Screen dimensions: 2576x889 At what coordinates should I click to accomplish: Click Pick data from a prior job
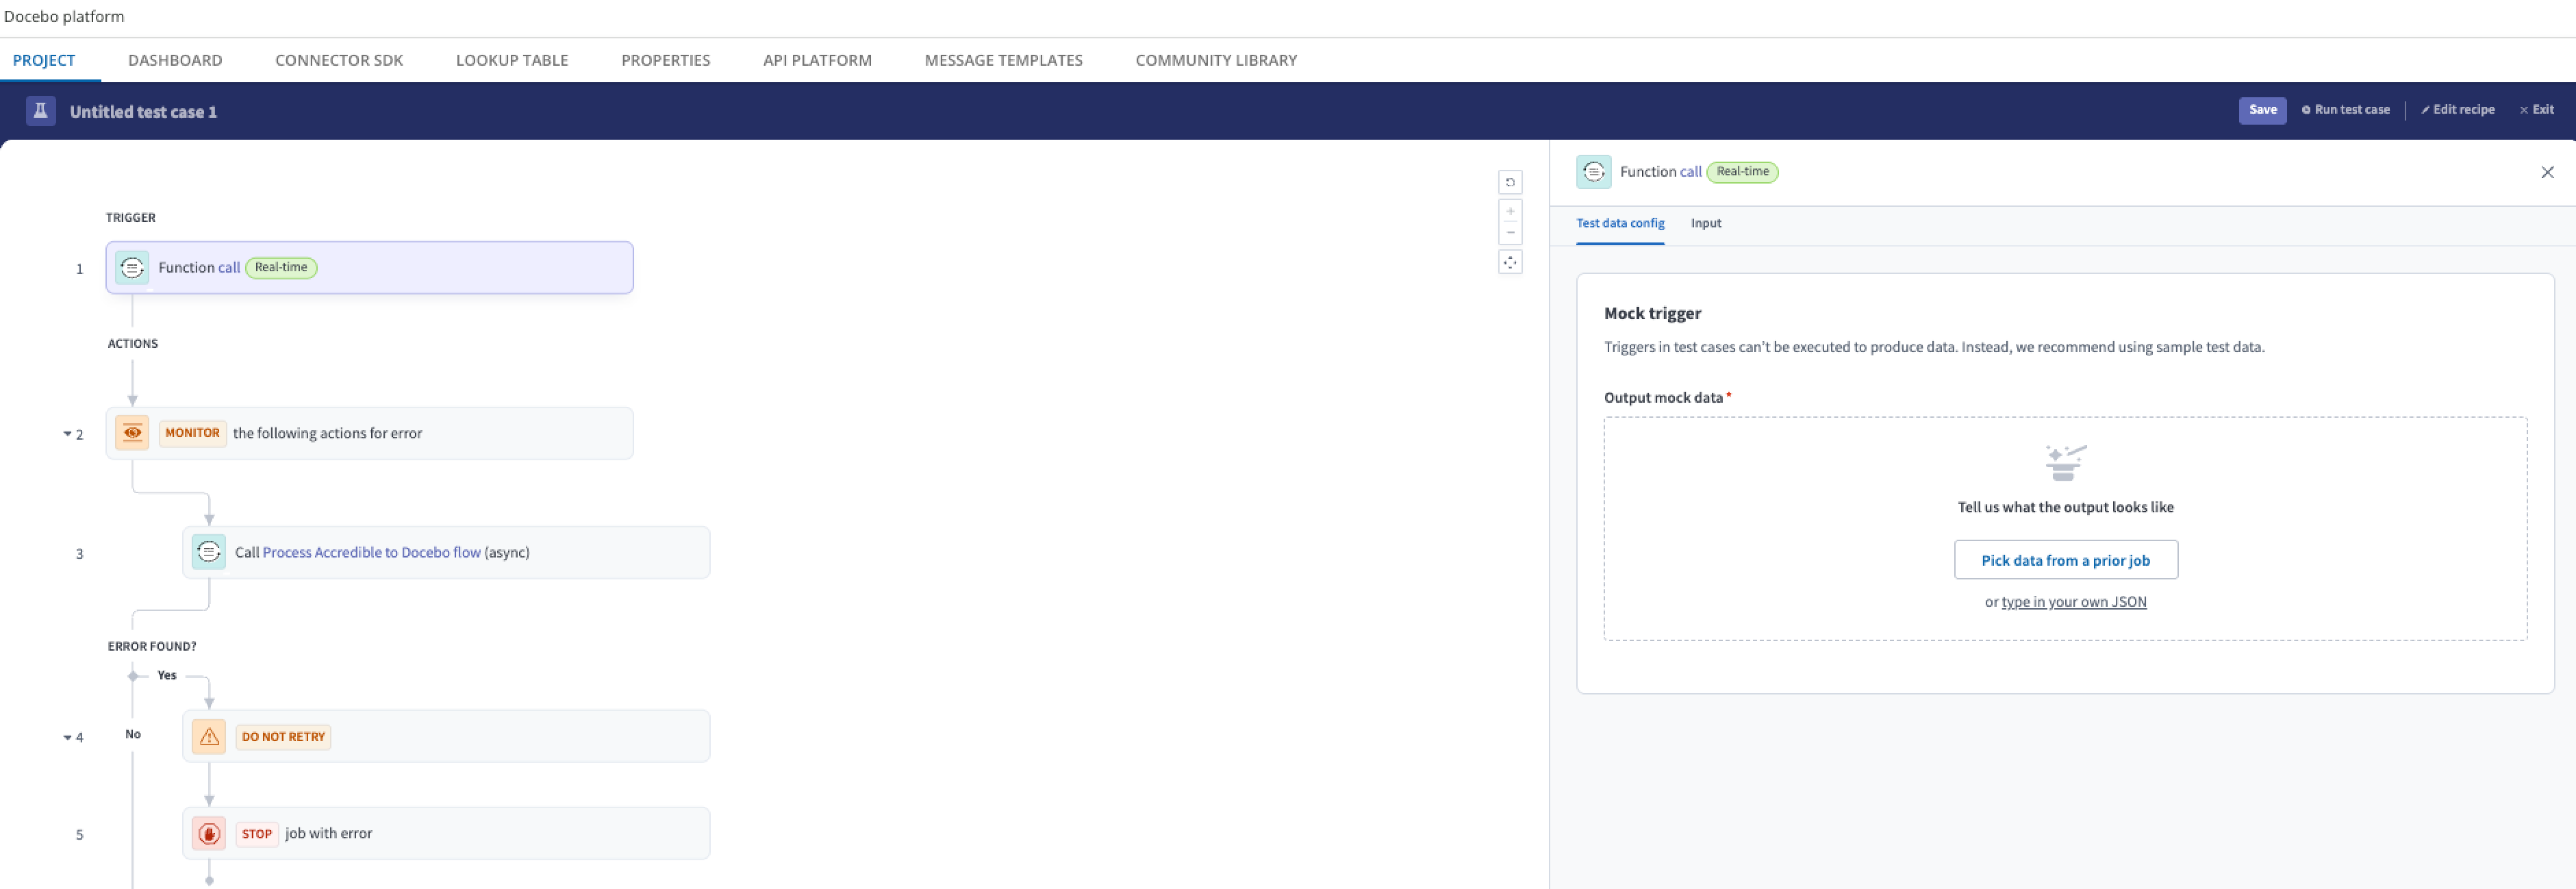pos(2066,560)
